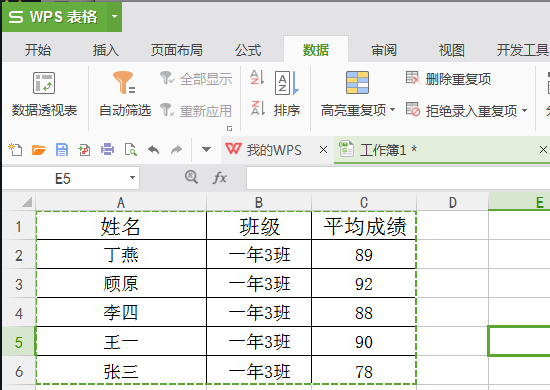Open the WPS 表格 application menu arrow
Screen dimensions: 550x390
pos(114,16)
